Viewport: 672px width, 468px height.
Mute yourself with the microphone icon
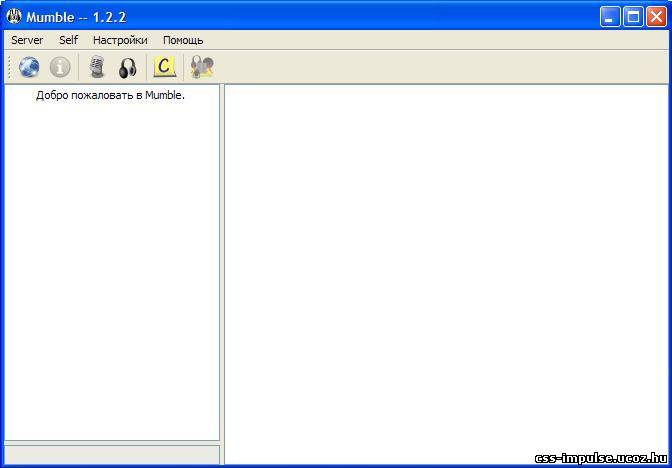click(x=97, y=67)
